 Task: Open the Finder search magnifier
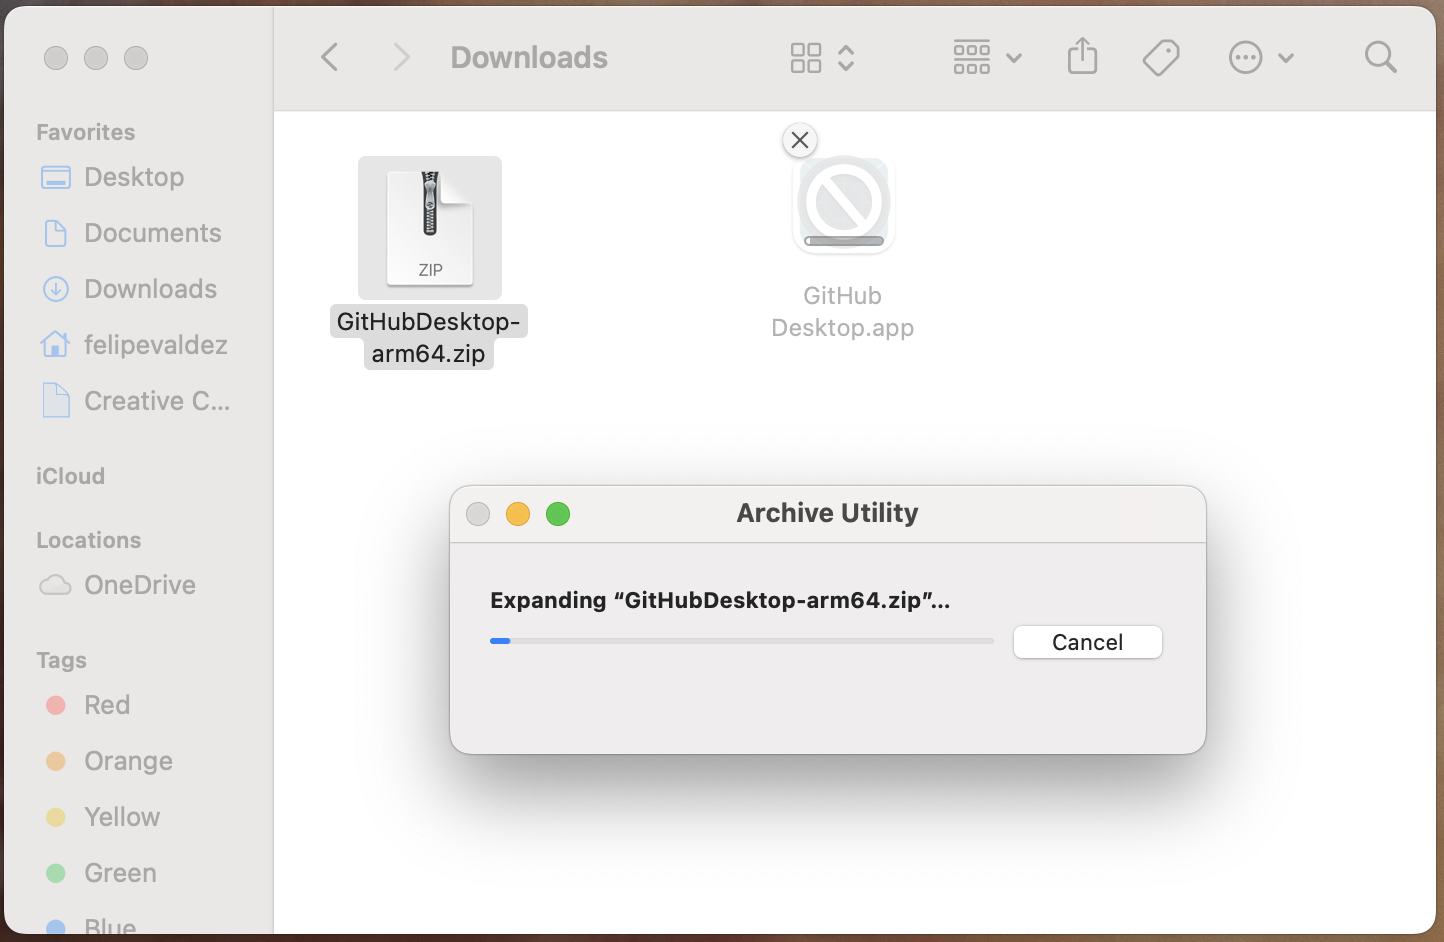click(1380, 57)
